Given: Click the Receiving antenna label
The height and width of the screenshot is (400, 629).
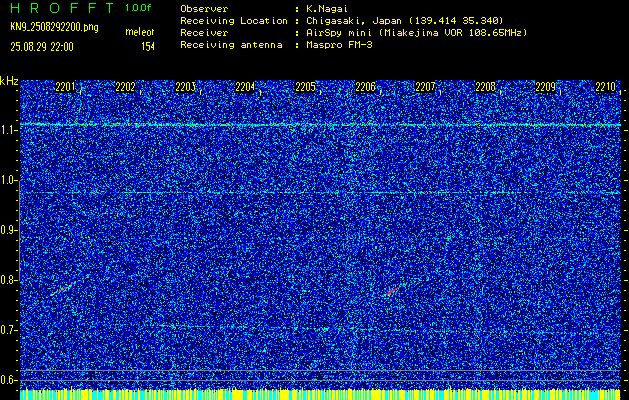Looking at the screenshot, I should point(231,45).
